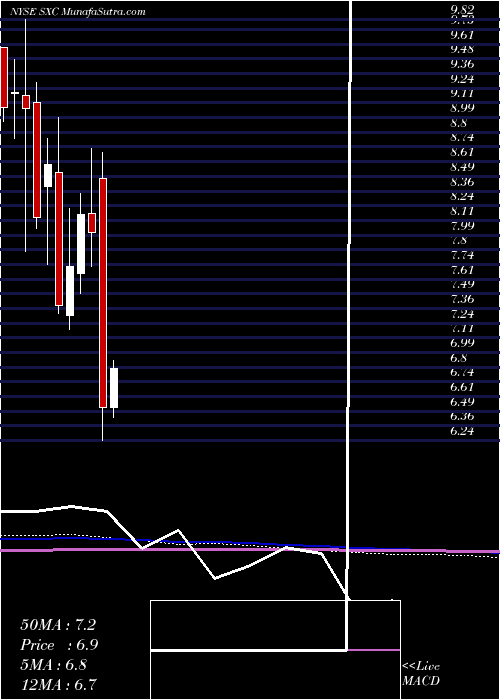This screenshot has height=700, width=500.
Task: Select the 9.24 axis value
Action: (462, 79)
